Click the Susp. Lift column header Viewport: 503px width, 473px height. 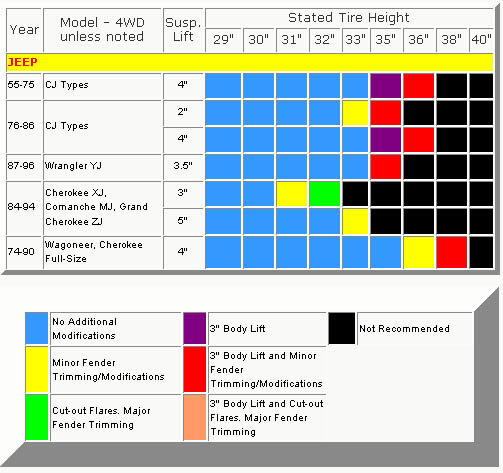[x=183, y=30]
